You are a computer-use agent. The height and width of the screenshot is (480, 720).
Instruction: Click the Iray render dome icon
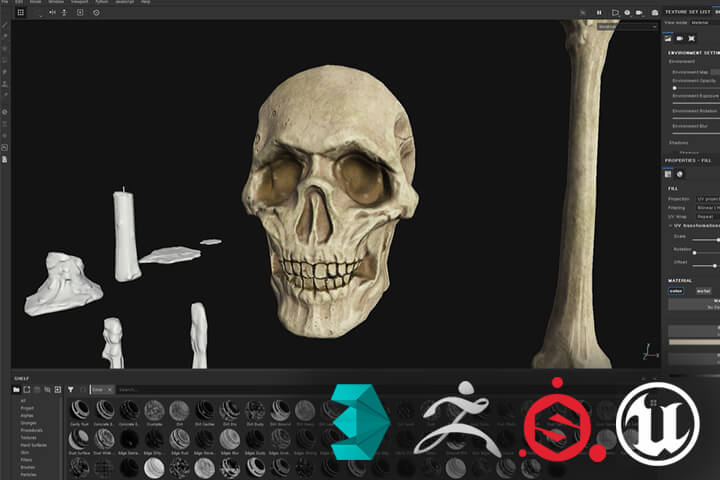[x=655, y=13]
